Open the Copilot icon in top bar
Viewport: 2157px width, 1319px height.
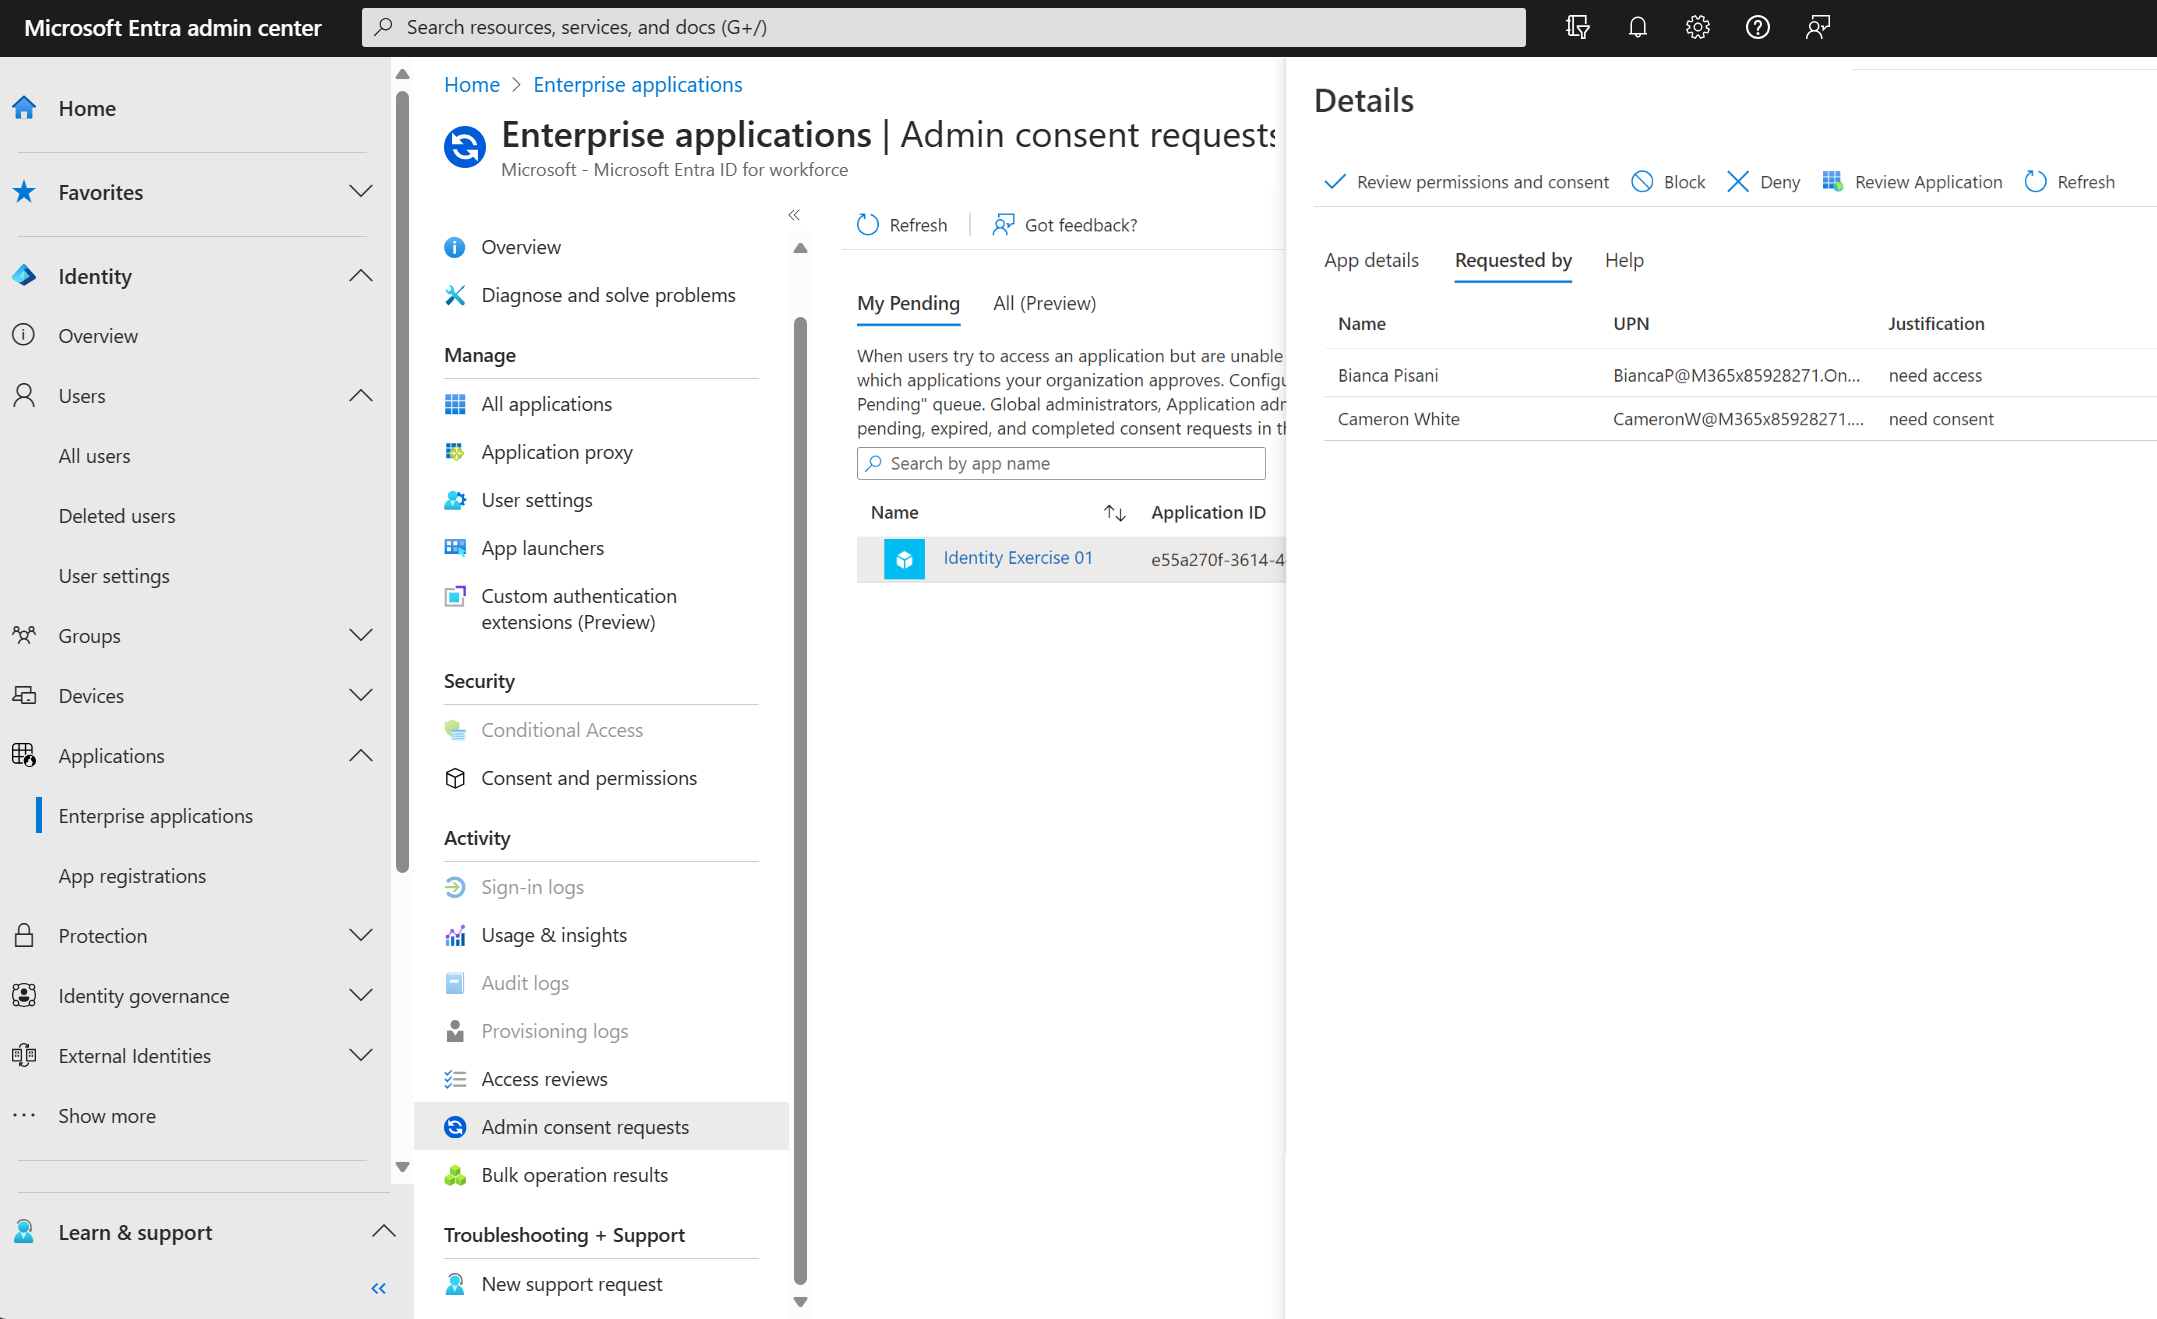[1577, 27]
